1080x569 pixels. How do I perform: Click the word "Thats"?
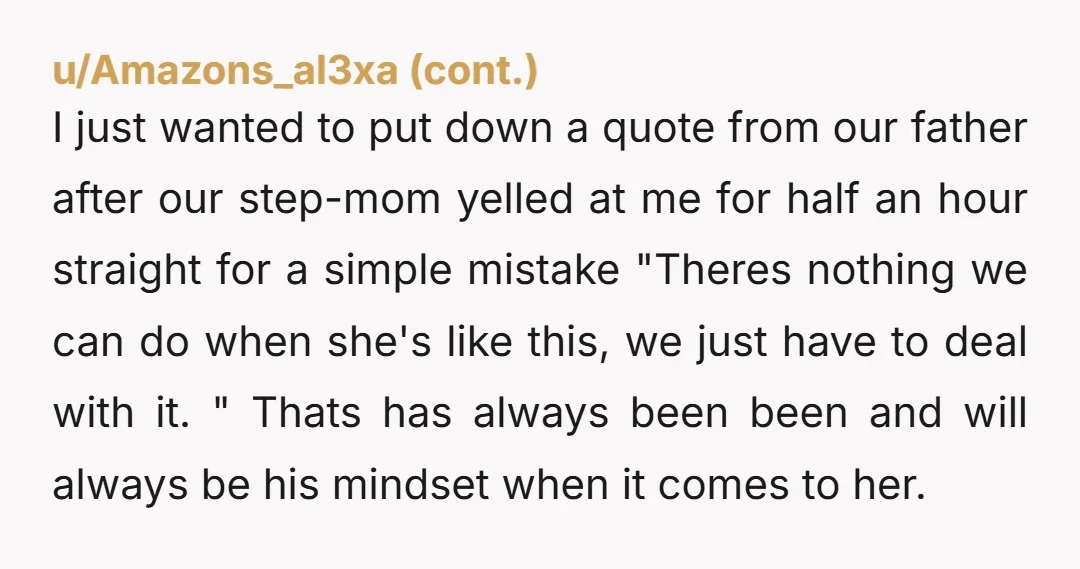(307, 413)
